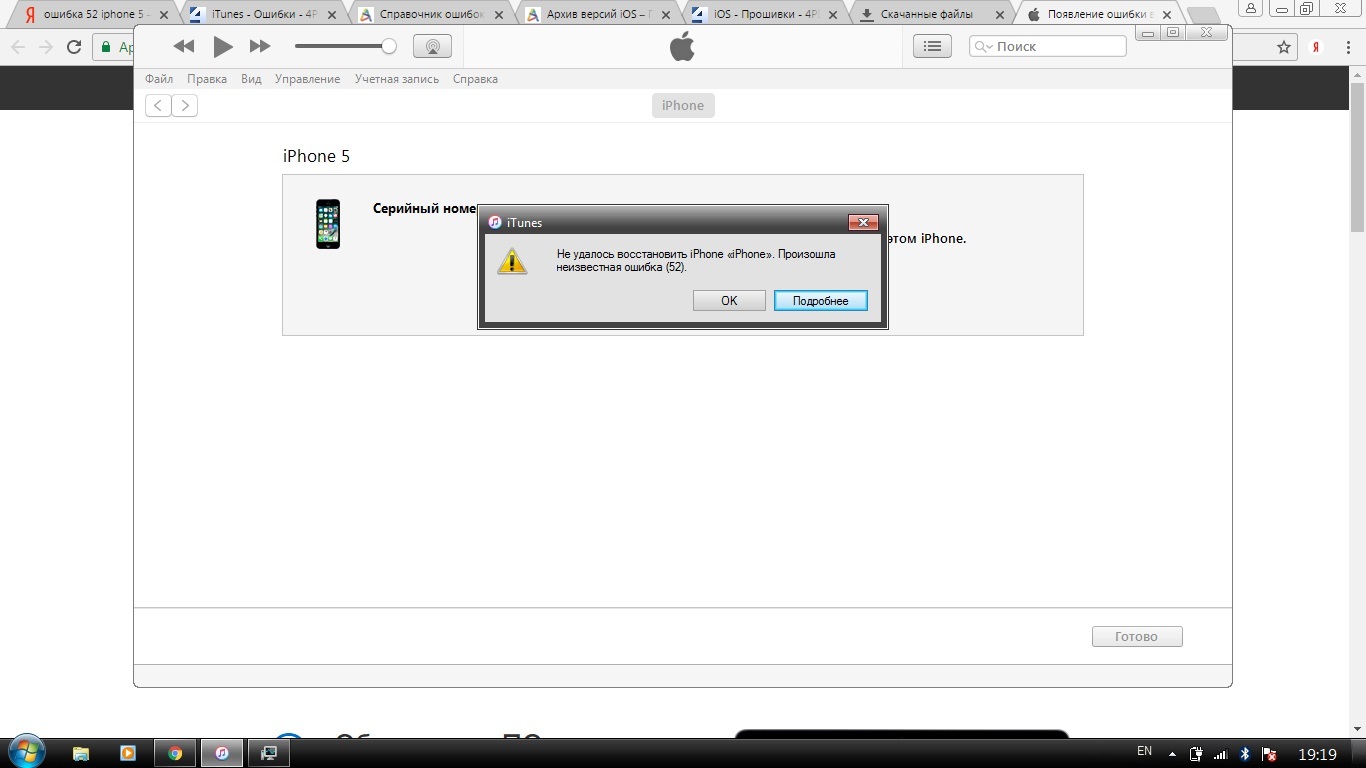This screenshot has width=1366, height=768.
Task: Open the Up Next list-view button
Action: tap(932, 46)
